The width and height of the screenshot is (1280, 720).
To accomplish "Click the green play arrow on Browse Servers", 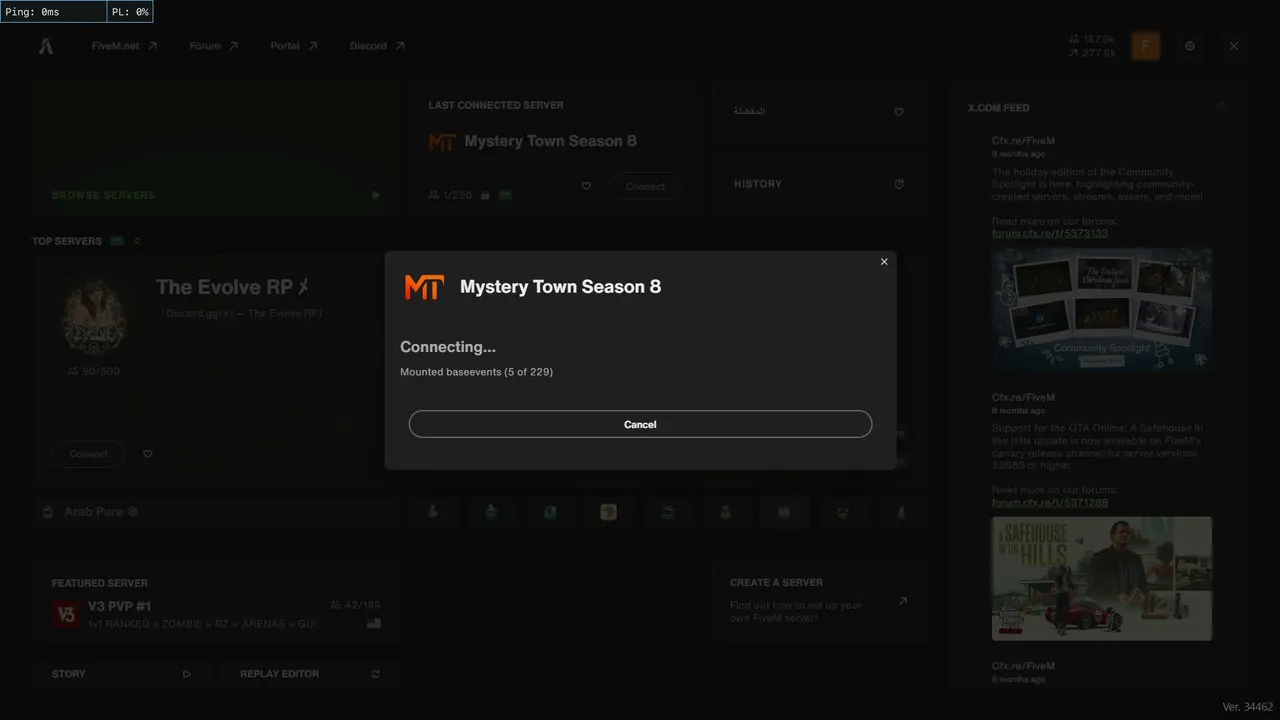I will 376,195.
